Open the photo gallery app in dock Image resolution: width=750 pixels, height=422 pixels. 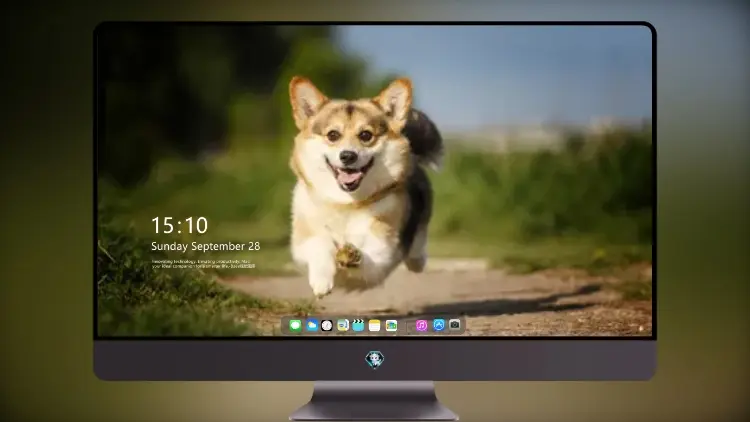[x=391, y=326]
